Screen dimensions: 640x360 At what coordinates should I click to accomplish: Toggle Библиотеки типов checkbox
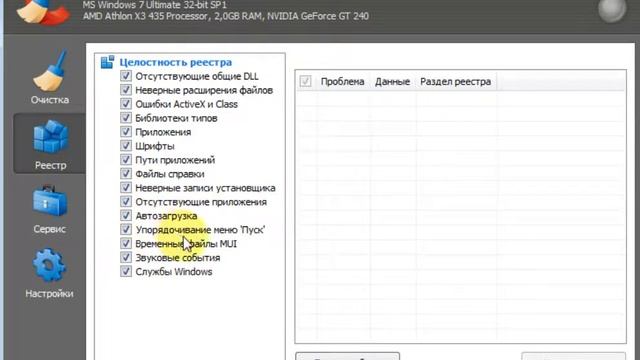coord(126,118)
